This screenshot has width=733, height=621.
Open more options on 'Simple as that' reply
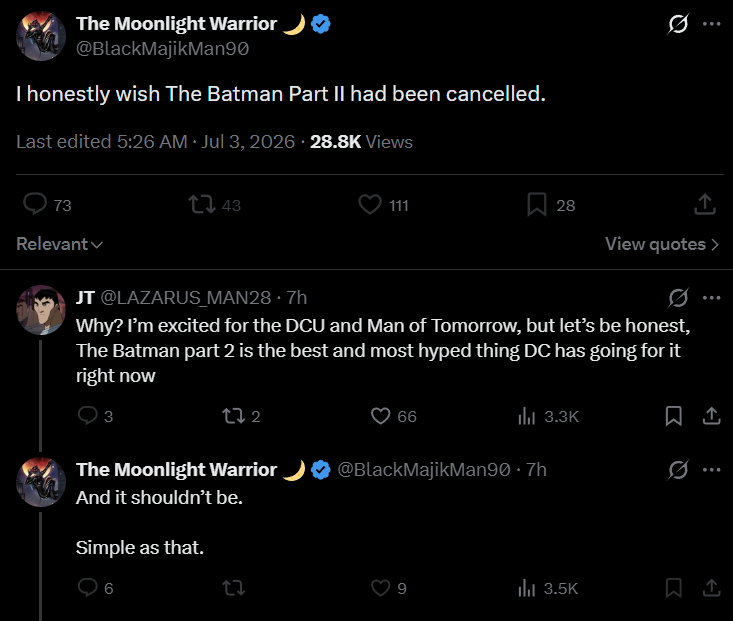(711, 469)
